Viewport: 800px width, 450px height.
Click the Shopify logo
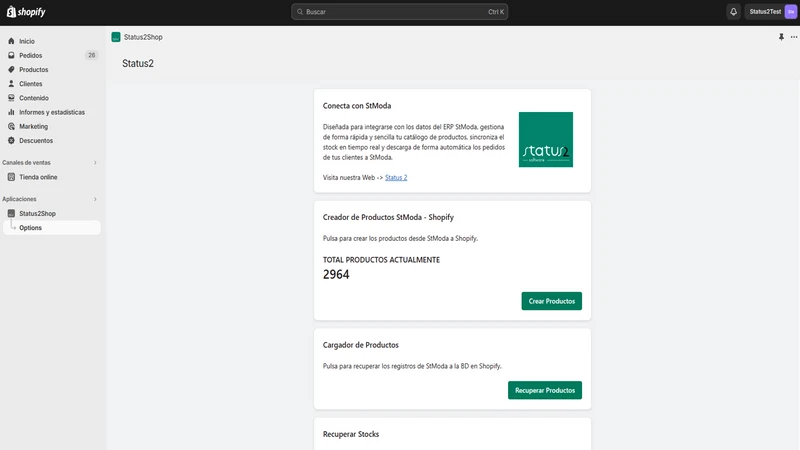click(26, 12)
